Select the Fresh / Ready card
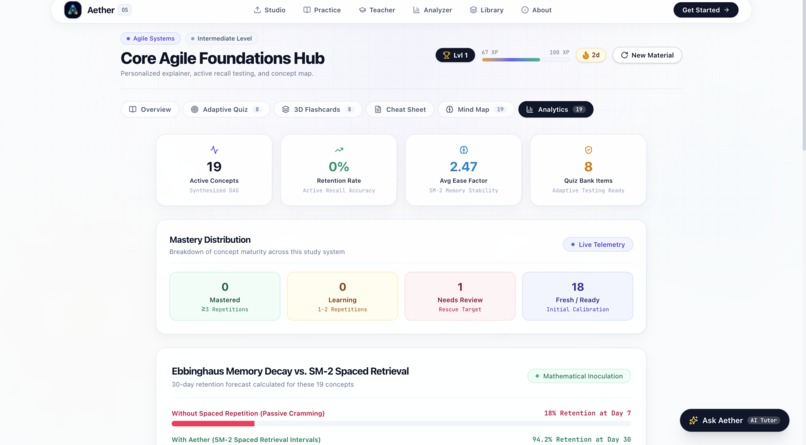Viewport: 806px width, 445px height. pos(578,296)
